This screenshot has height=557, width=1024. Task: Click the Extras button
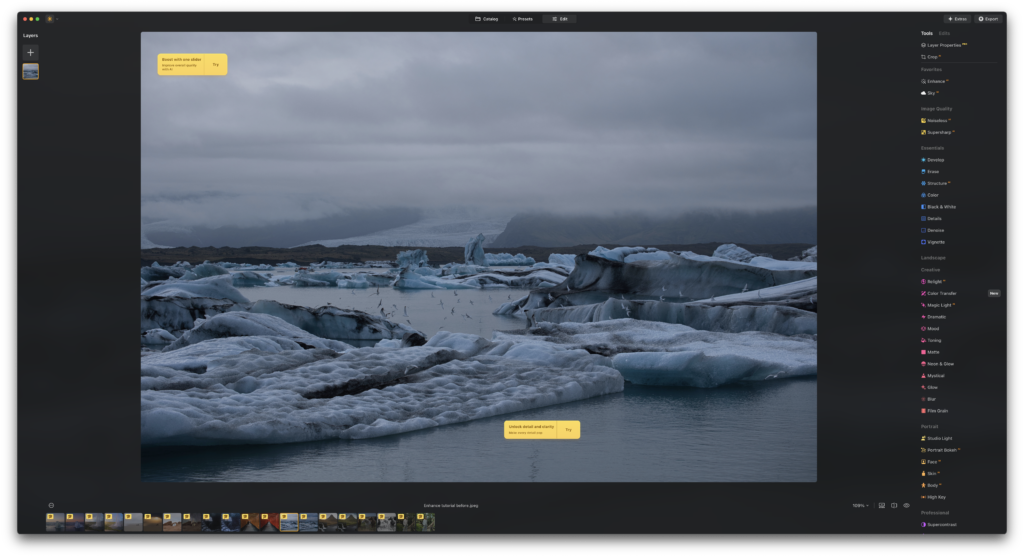click(957, 19)
